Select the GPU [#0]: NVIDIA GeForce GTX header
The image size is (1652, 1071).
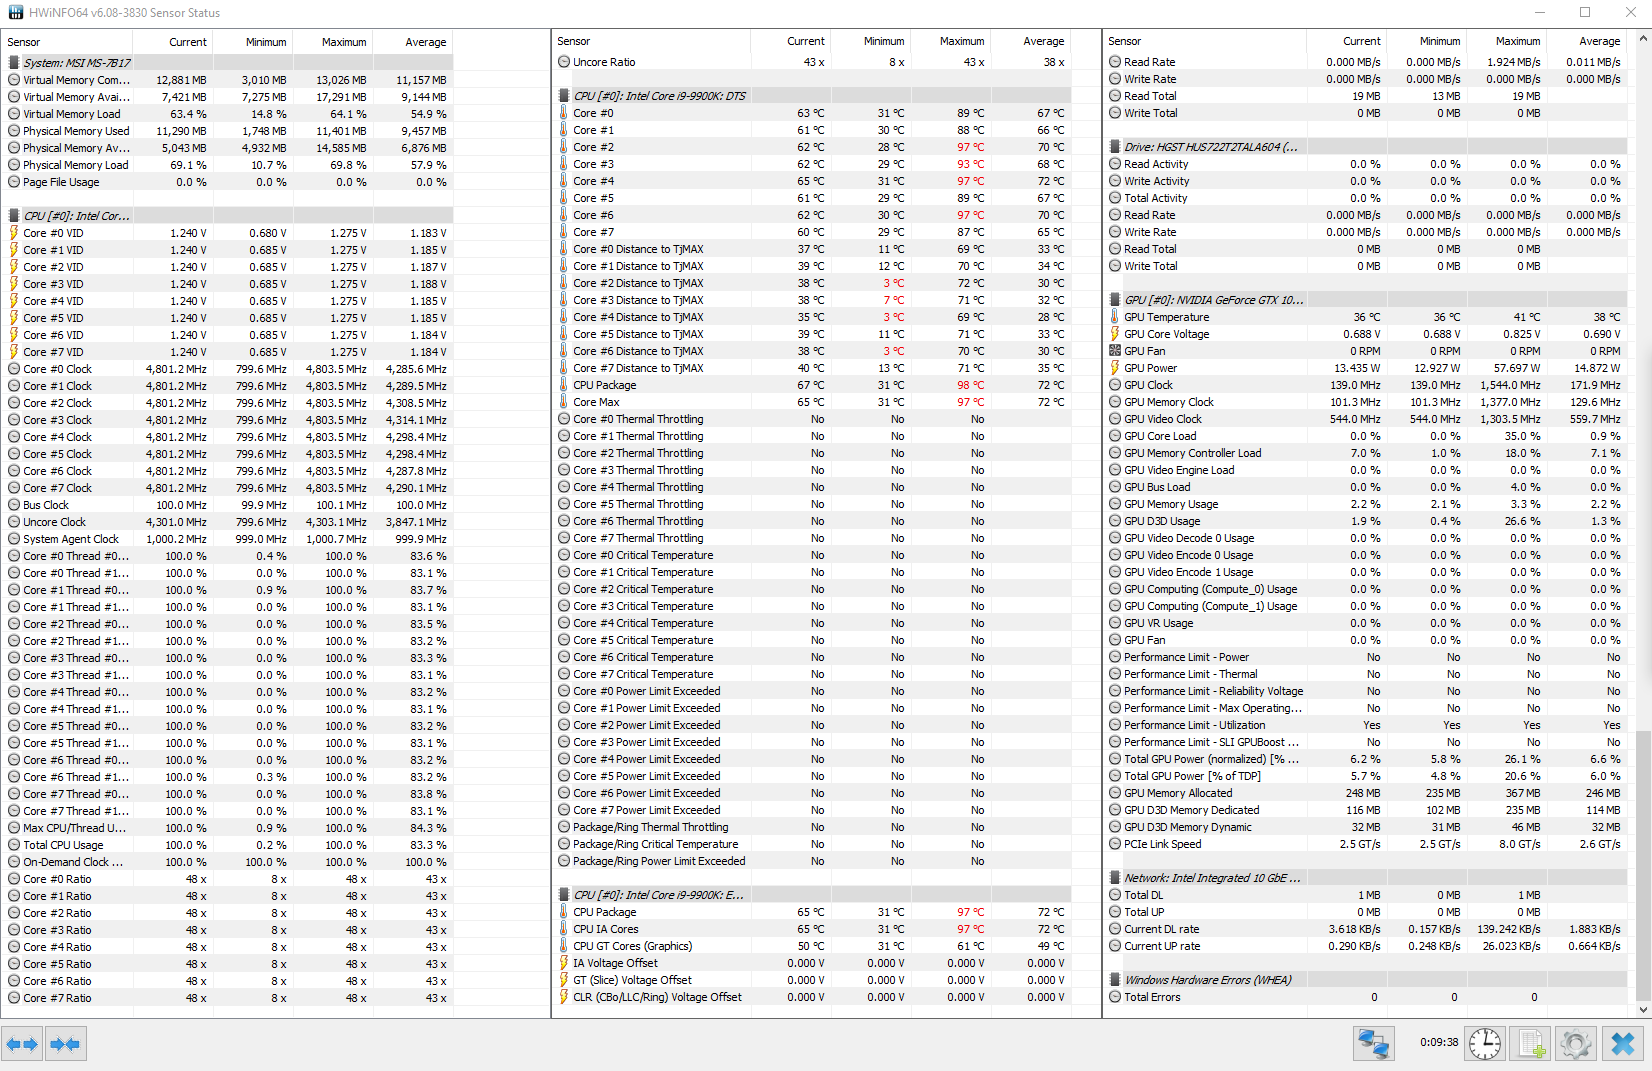(x=1366, y=300)
